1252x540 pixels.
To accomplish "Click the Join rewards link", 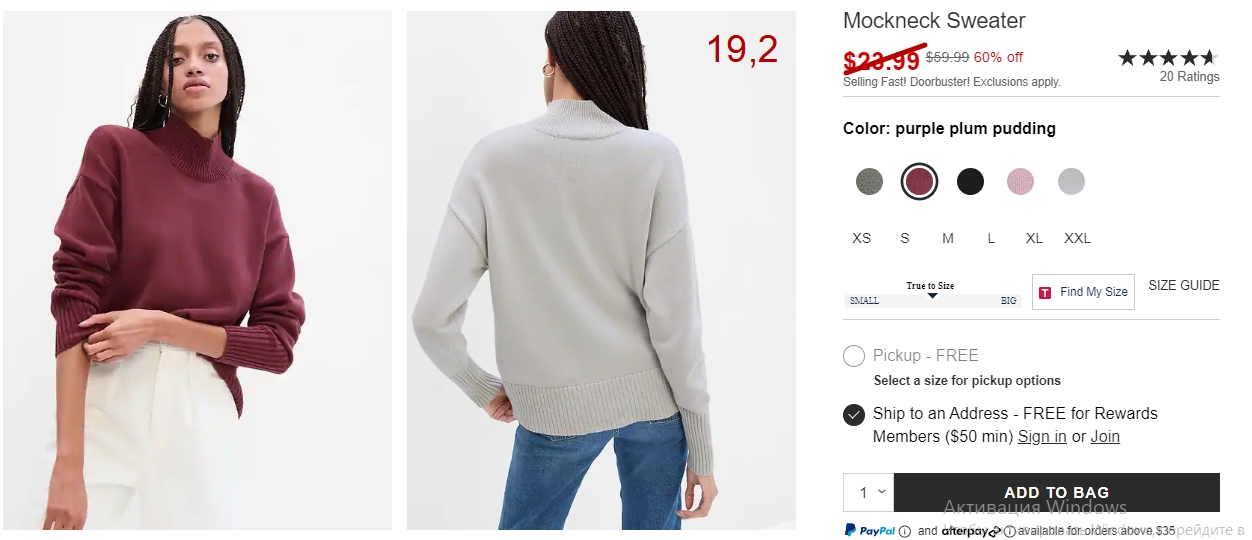I will click(1105, 437).
